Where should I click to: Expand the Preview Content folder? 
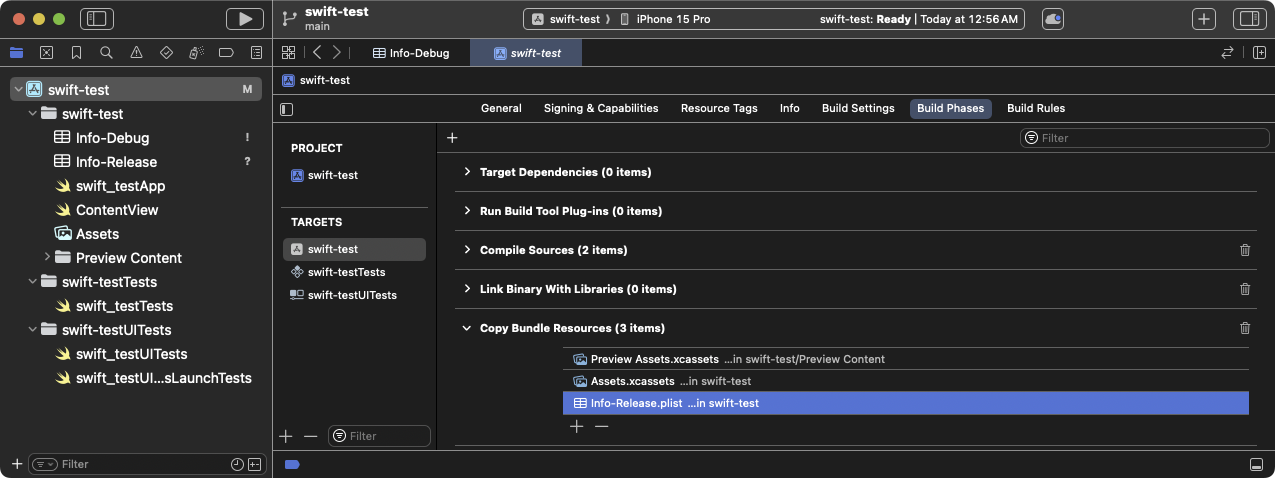(x=47, y=258)
